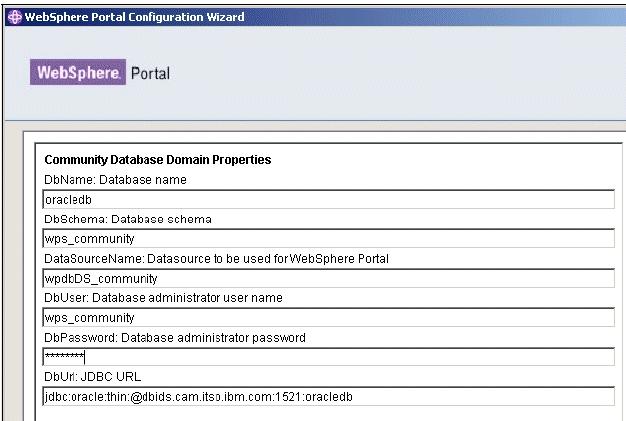Select the DbUser administrator user name field
Image resolution: width=626 pixels, height=421 pixels.
(x=329, y=317)
